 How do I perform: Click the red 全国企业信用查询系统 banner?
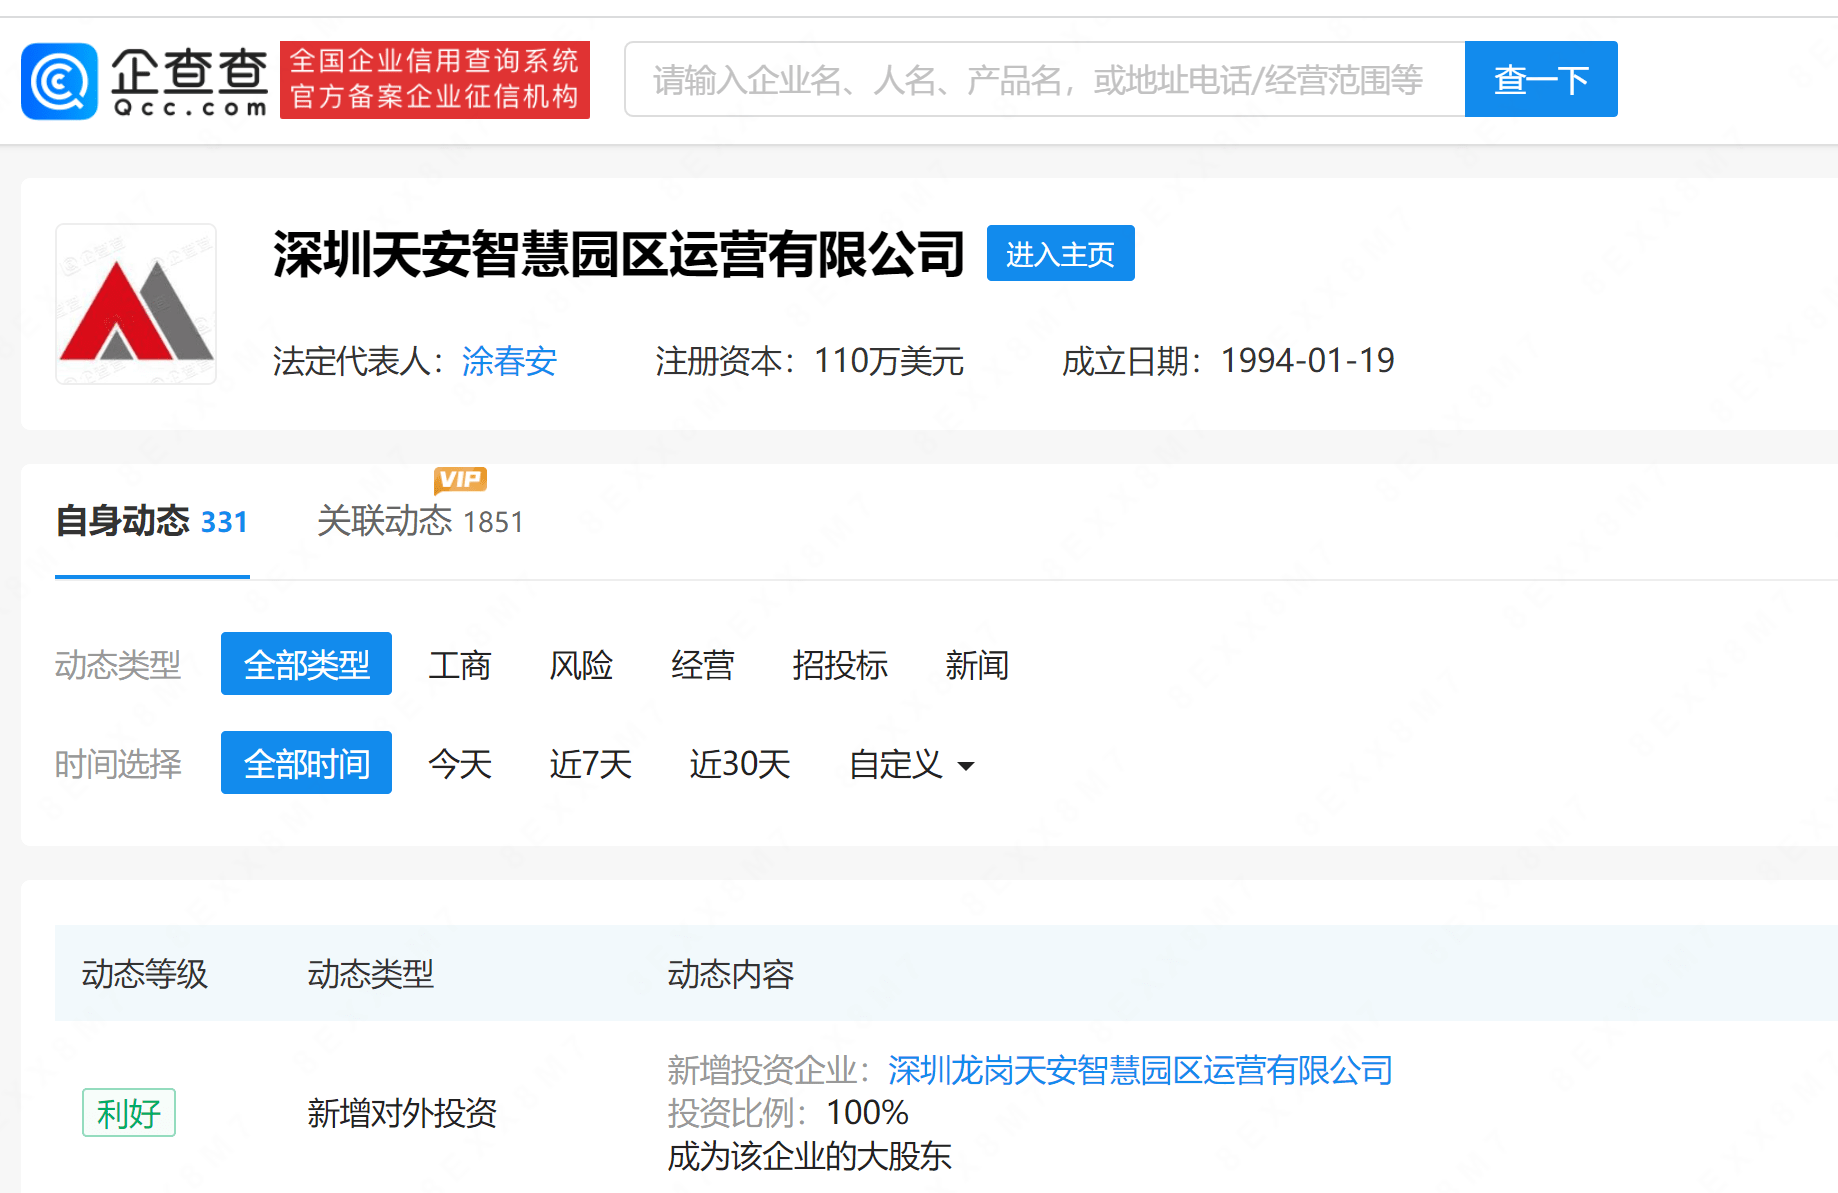tap(435, 80)
